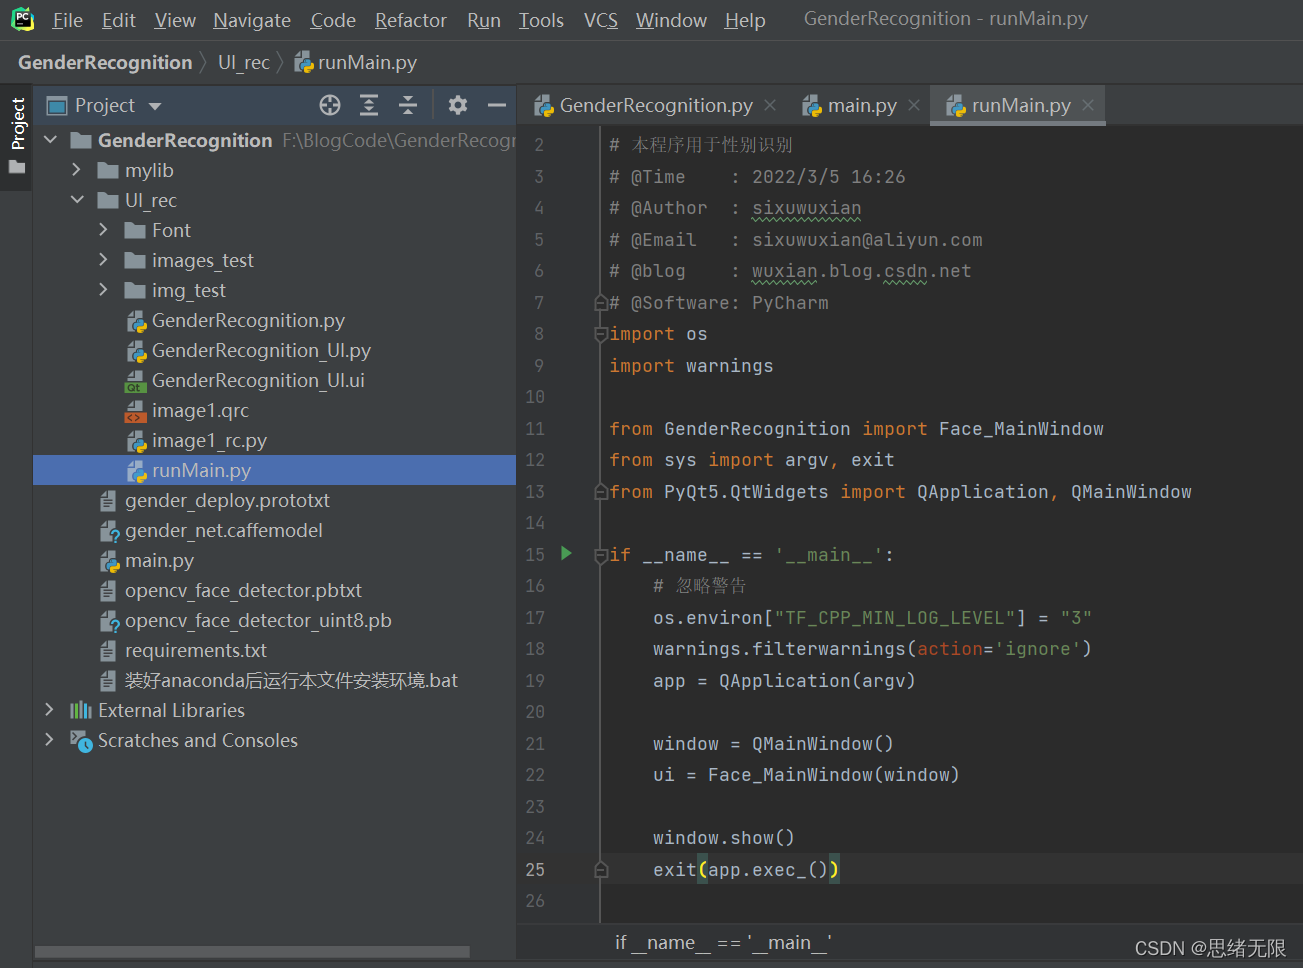Close the runMain.py editor tab
The image size is (1303, 968).
tap(1088, 105)
